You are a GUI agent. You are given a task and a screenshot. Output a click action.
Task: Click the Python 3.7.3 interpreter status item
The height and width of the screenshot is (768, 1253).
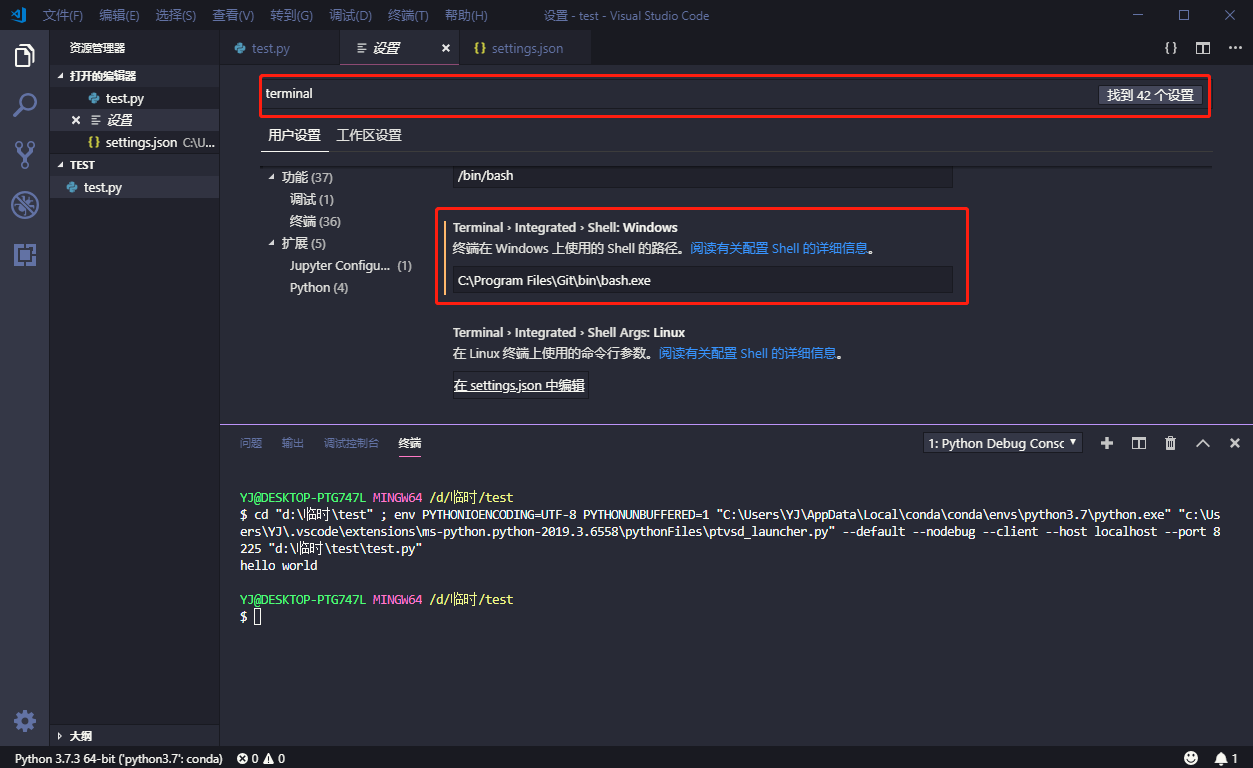click(118, 758)
